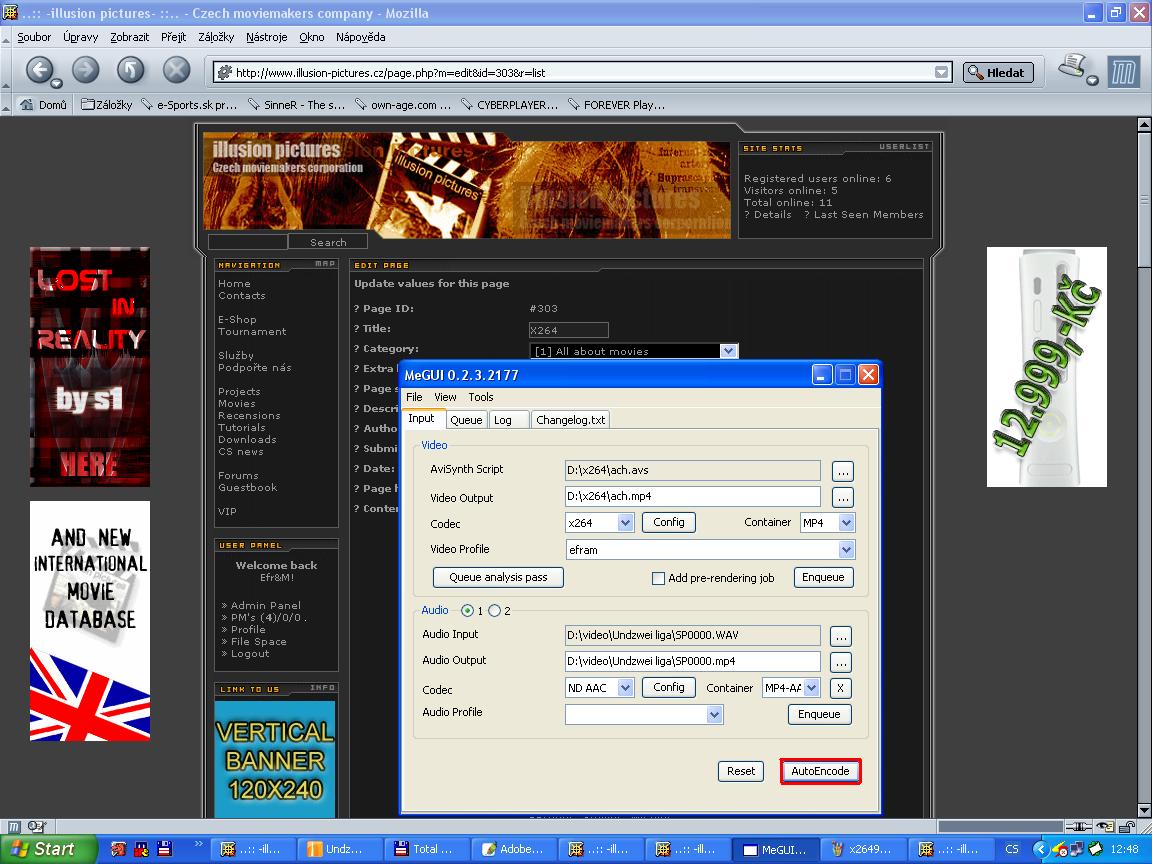Browse for Audio Output file
Viewport: 1152px width, 864px height.
[x=840, y=663]
